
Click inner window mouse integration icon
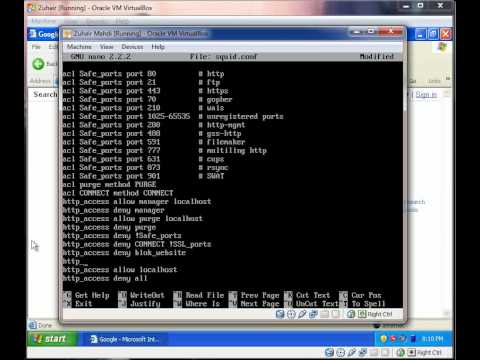click(351, 314)
